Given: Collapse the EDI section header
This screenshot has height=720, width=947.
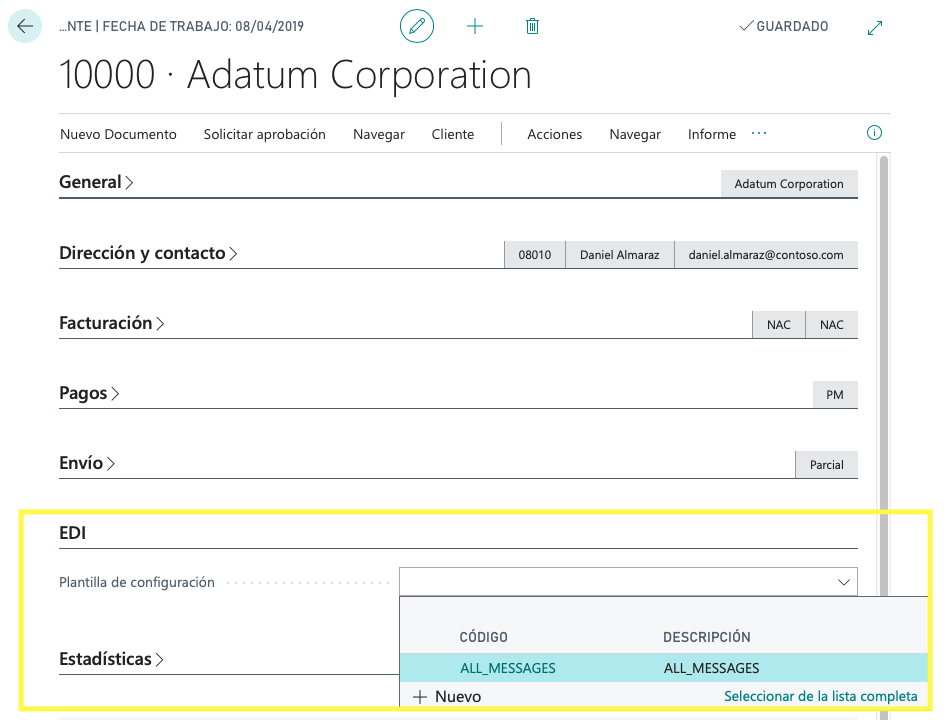Looking at the screenshot, I should click(x=72, y=533).
